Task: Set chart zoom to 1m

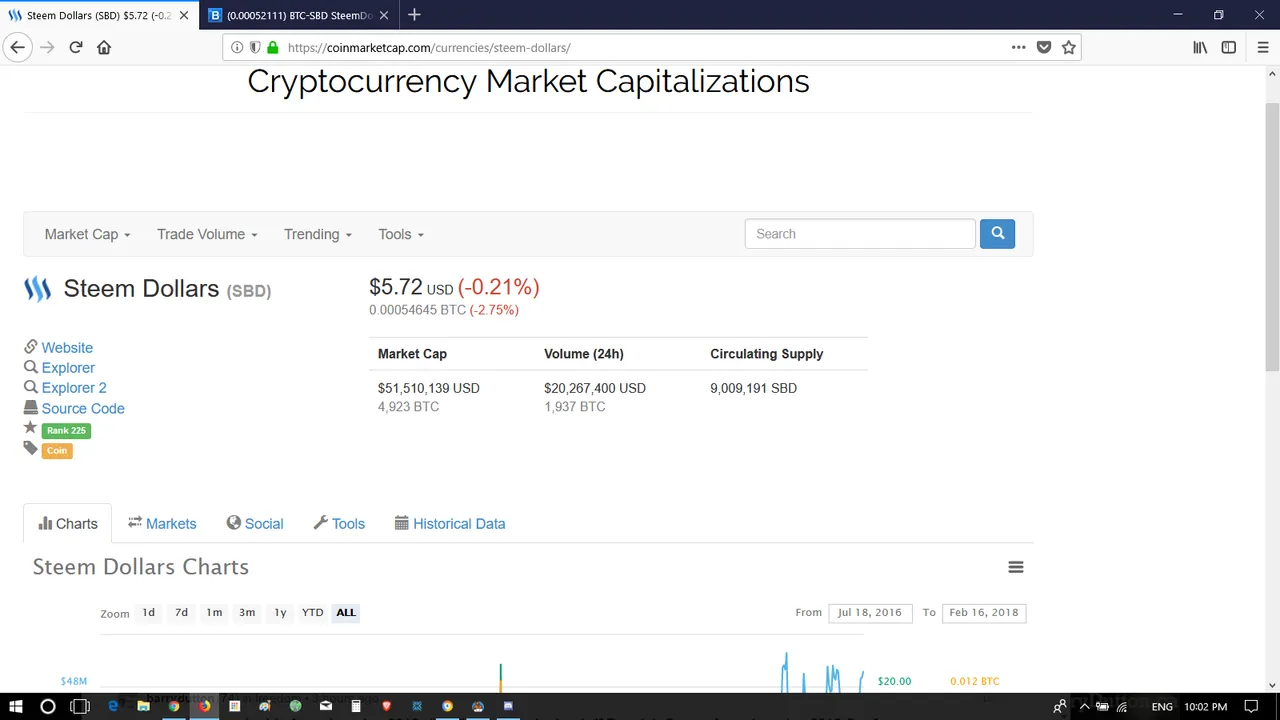Action: click(x=214, y=612)
